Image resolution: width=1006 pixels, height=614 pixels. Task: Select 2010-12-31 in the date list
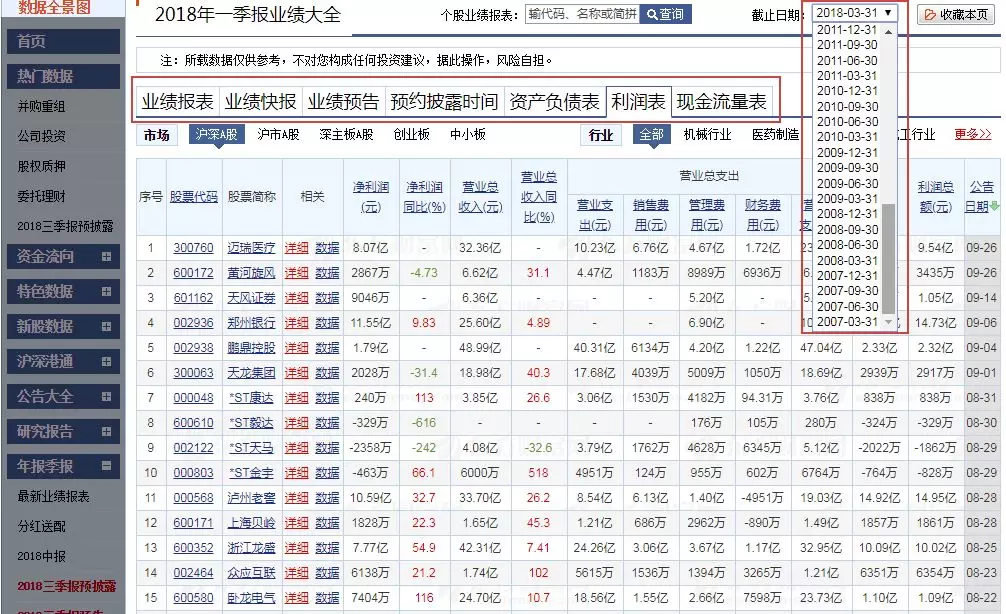(847, 91)
